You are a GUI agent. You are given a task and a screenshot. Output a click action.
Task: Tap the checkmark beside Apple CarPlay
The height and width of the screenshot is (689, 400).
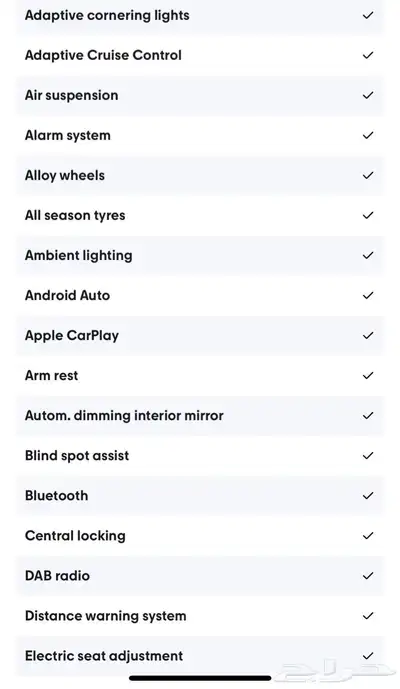click(x=368, y=336)
